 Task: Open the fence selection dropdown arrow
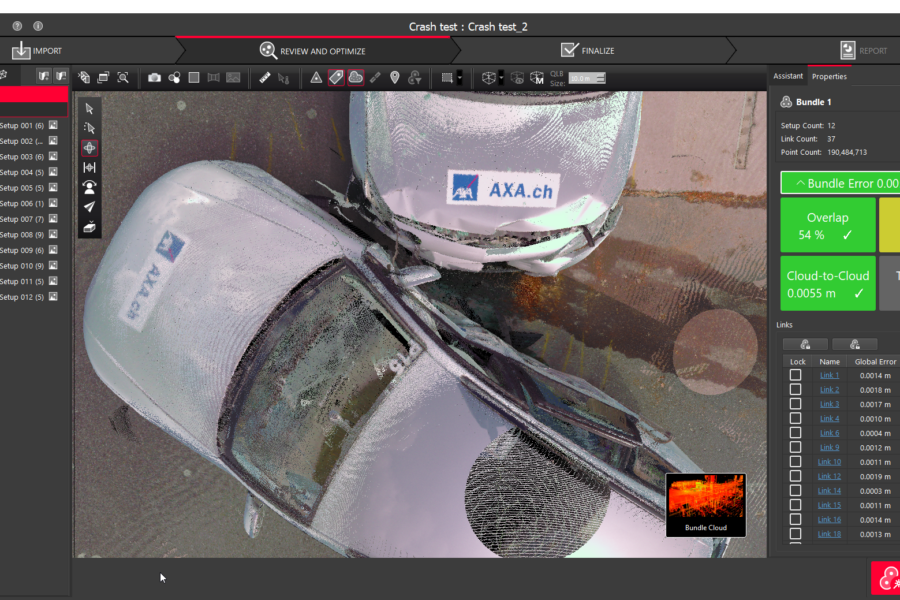(459, 78)
